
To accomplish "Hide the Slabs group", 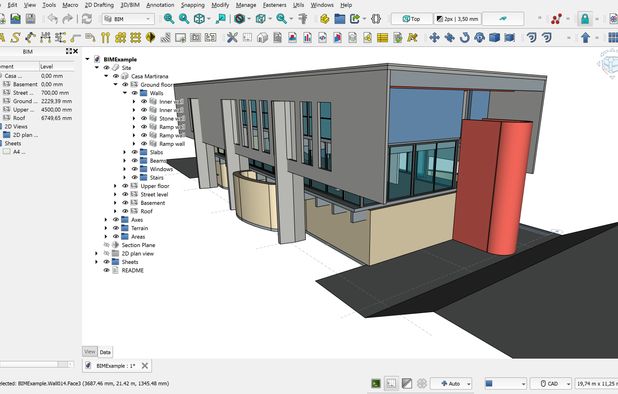I will pos(135,152).
